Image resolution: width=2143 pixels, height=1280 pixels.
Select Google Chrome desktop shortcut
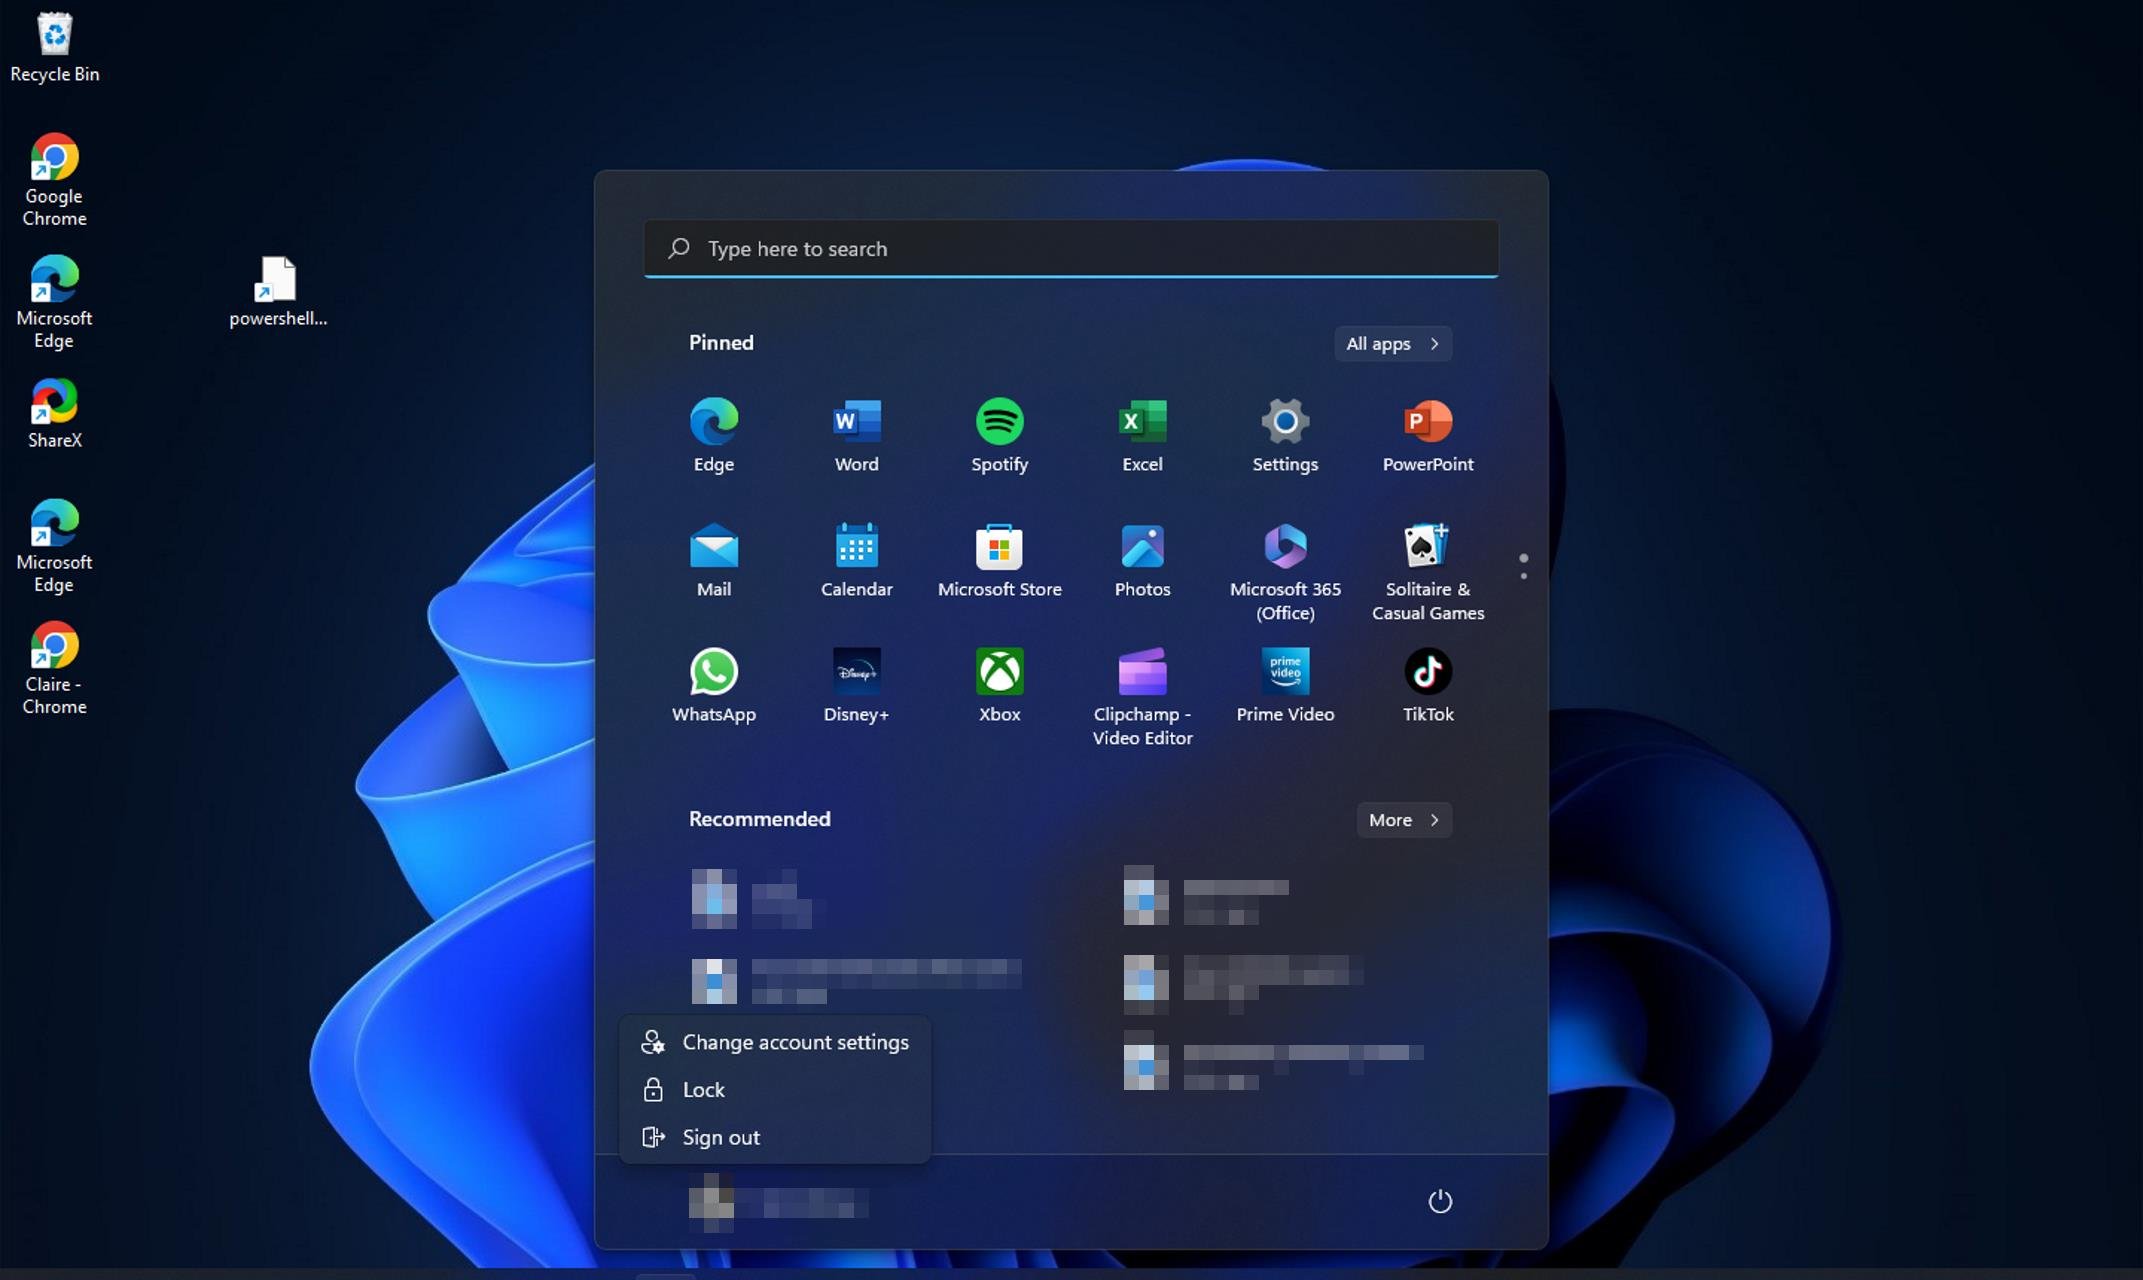[x=54, y=180]
